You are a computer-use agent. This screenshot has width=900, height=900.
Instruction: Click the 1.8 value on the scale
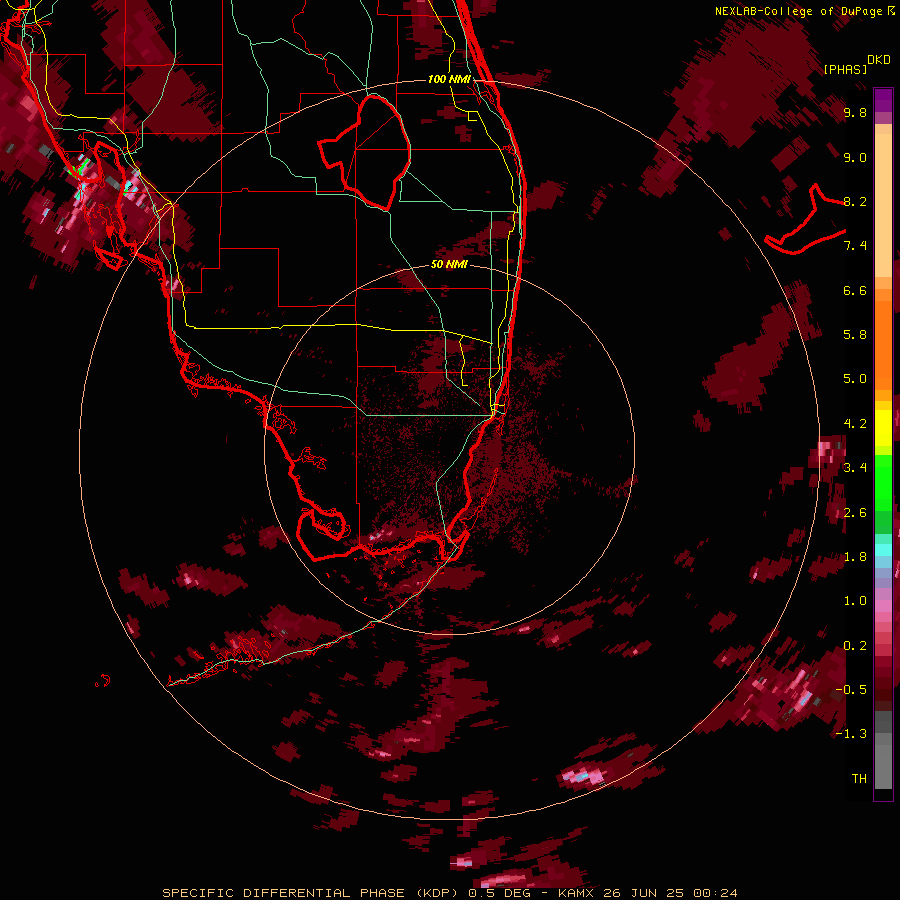tap(855, 557)
